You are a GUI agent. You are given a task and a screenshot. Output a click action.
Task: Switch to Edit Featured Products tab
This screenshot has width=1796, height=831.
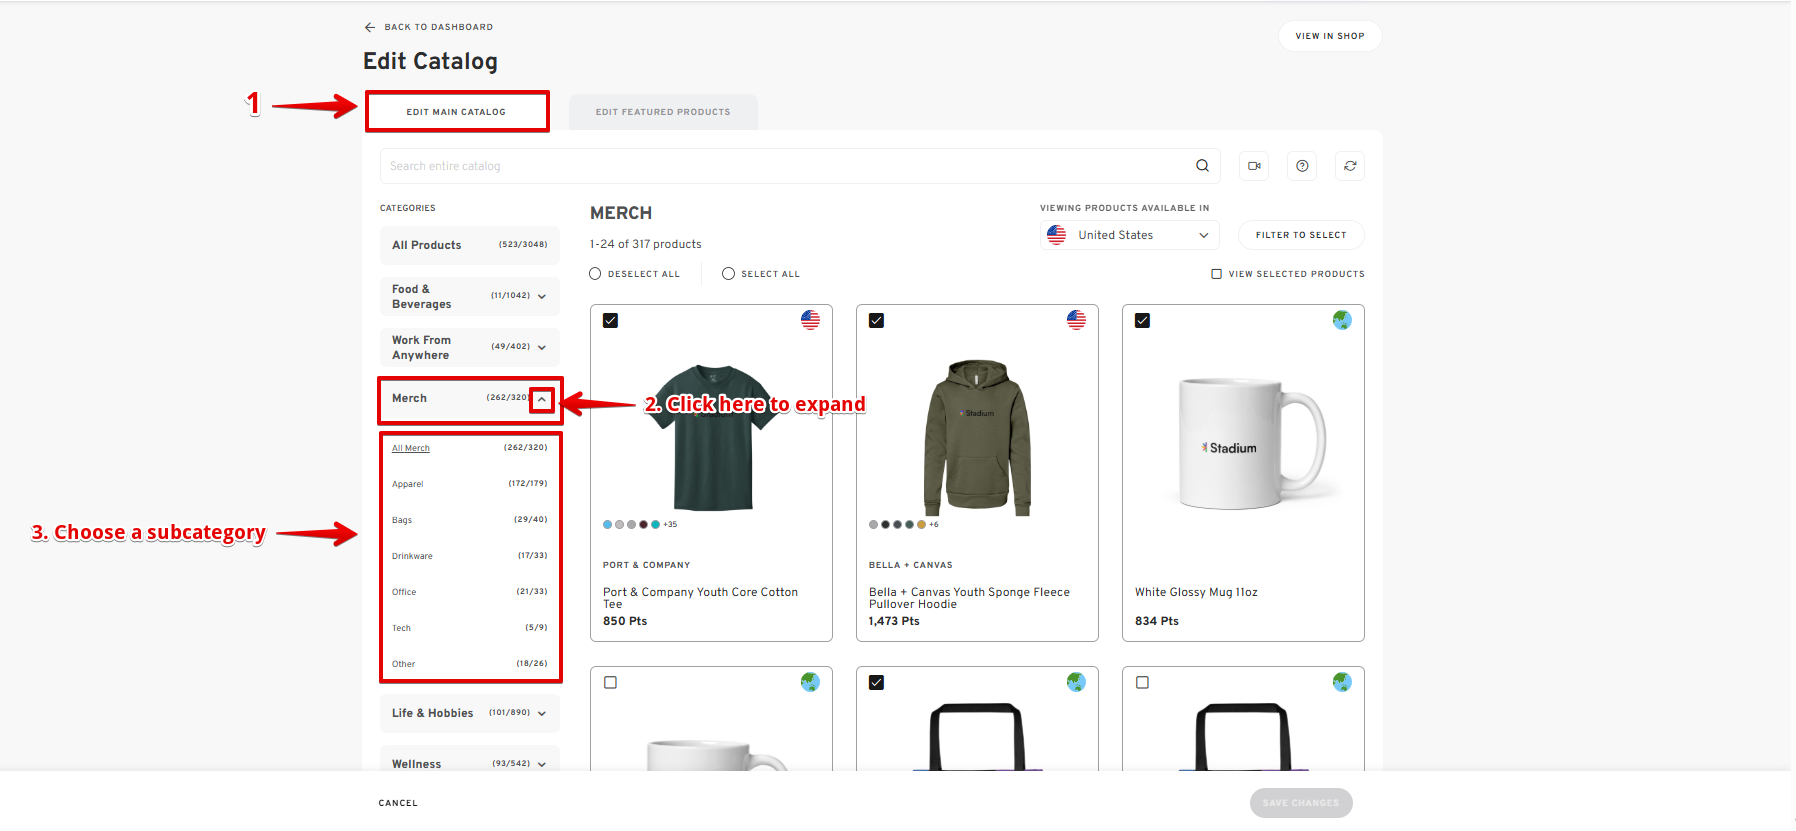click(663, 112)
